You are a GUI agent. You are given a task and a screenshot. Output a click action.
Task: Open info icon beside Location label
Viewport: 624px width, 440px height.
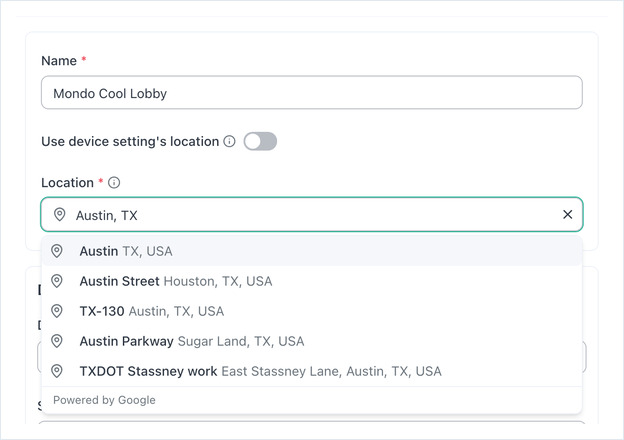[x=114, y=183]
